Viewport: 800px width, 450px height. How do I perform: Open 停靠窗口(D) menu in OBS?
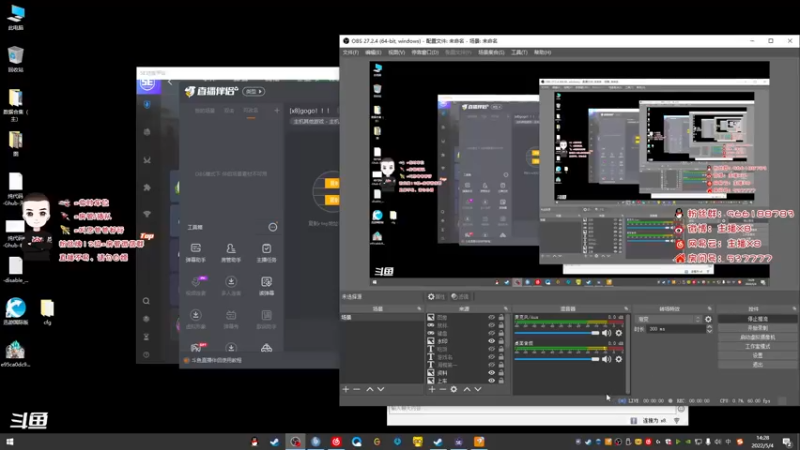(x=424, y=52)
